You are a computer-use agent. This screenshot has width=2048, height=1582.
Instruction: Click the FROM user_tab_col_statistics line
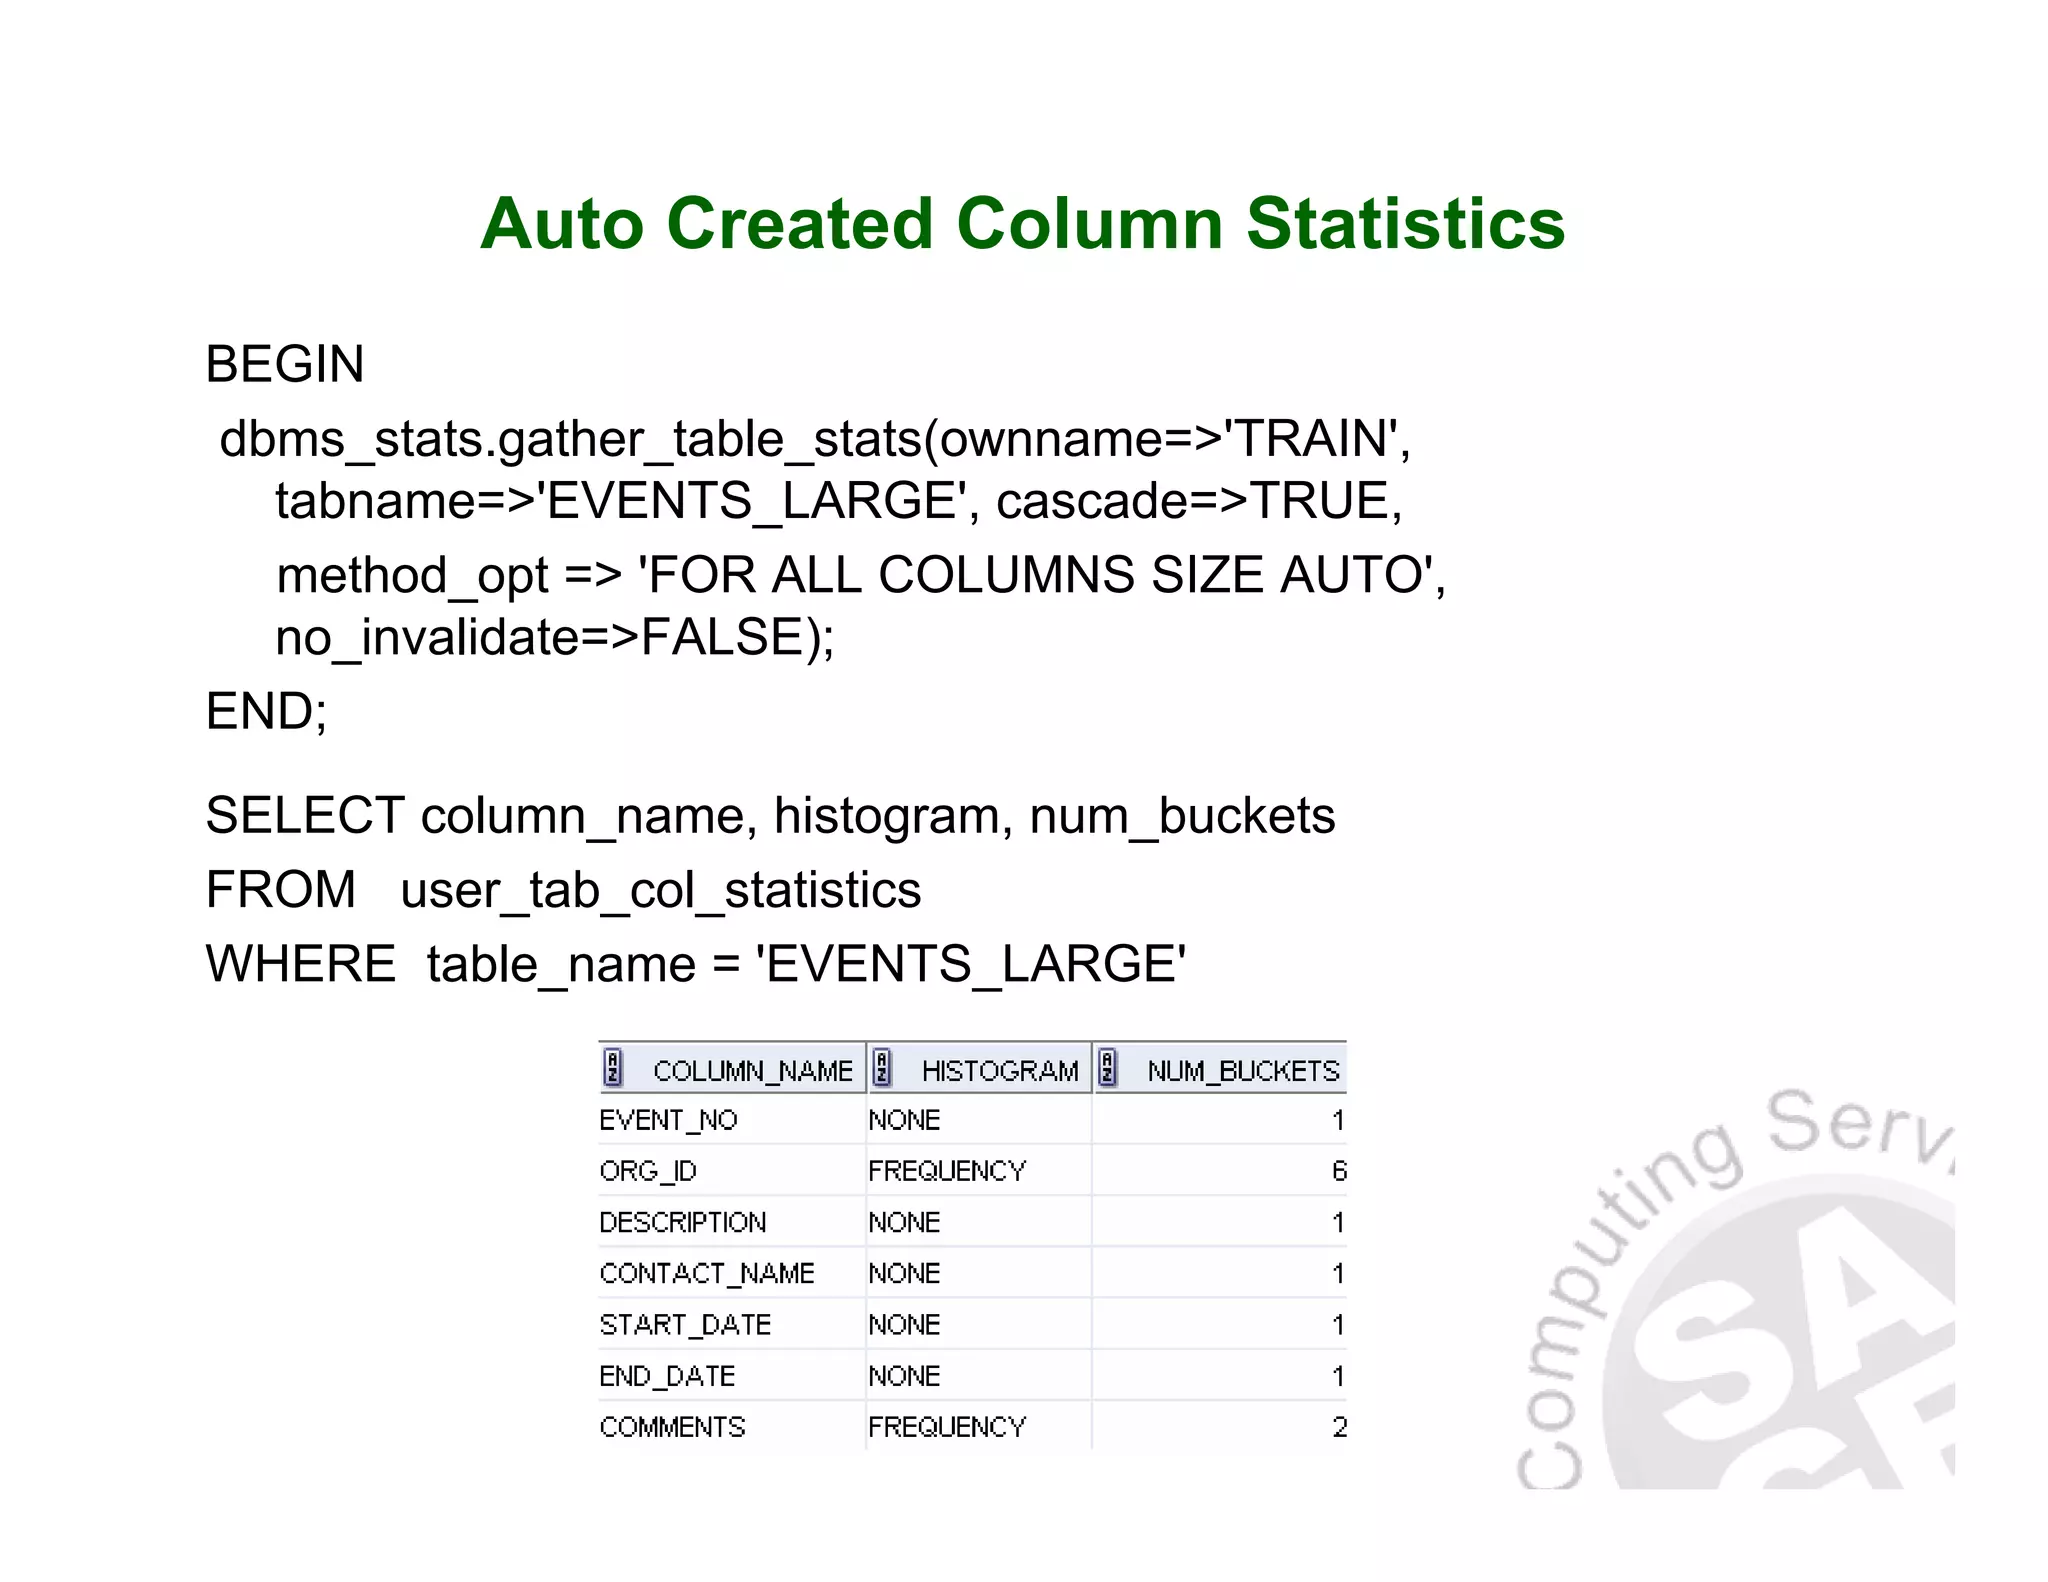click(x=563, y=891)
